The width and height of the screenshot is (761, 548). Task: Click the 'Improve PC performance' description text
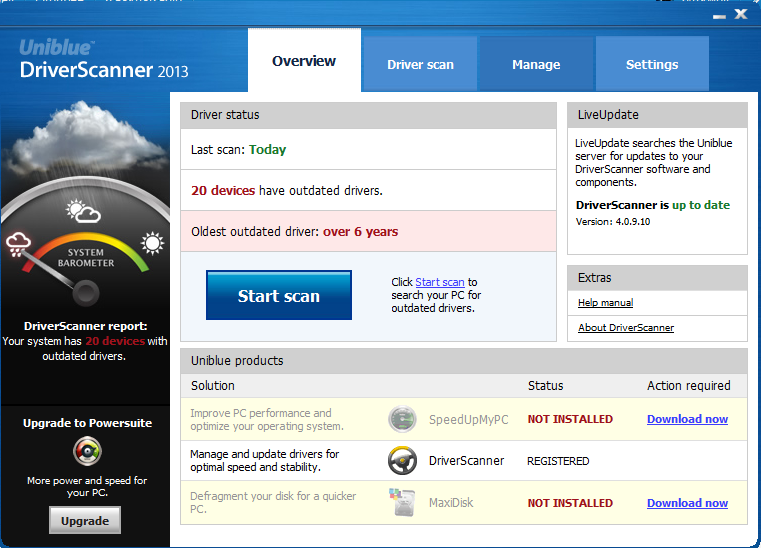[x=267, y=419]
